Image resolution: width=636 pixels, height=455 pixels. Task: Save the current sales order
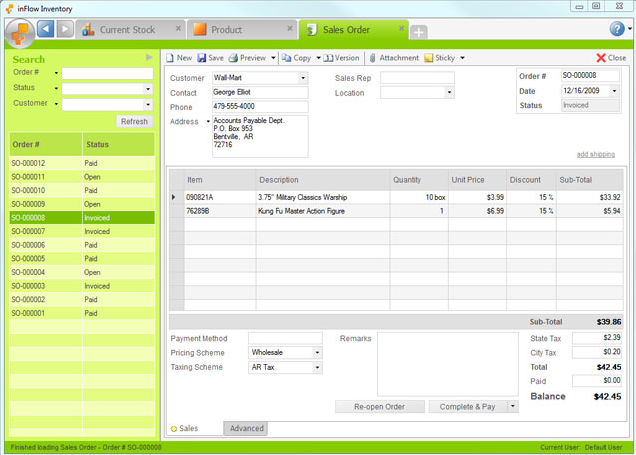click(x=210, y=58)
